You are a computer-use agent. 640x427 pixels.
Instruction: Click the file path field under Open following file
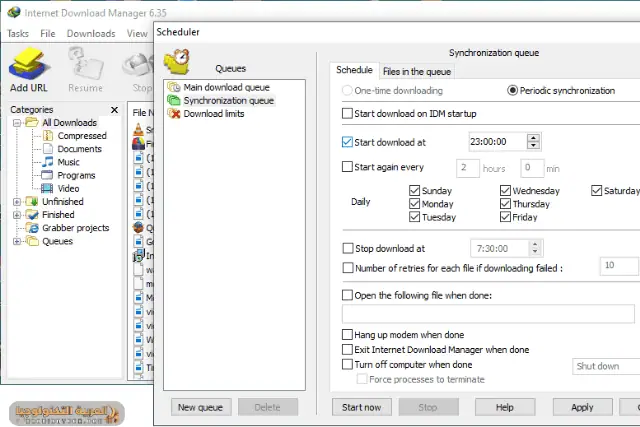488,314
